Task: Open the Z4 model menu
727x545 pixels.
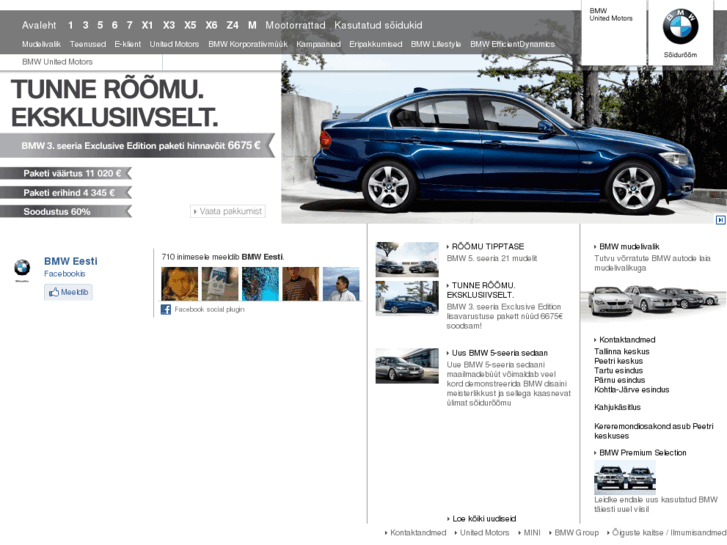Action: pos(232,25)
